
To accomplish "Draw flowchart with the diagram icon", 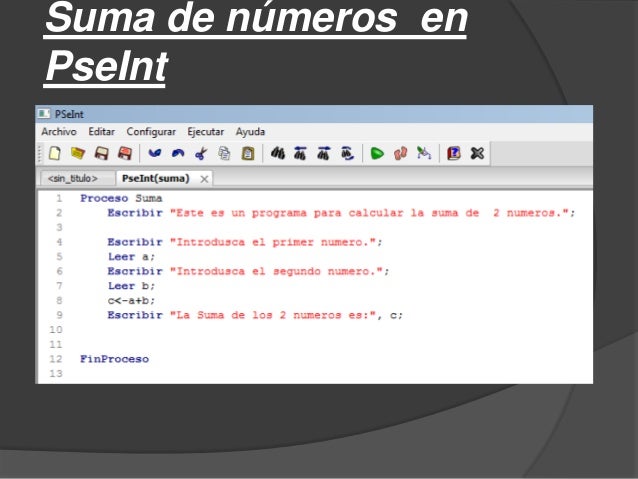I will (424, 153).
